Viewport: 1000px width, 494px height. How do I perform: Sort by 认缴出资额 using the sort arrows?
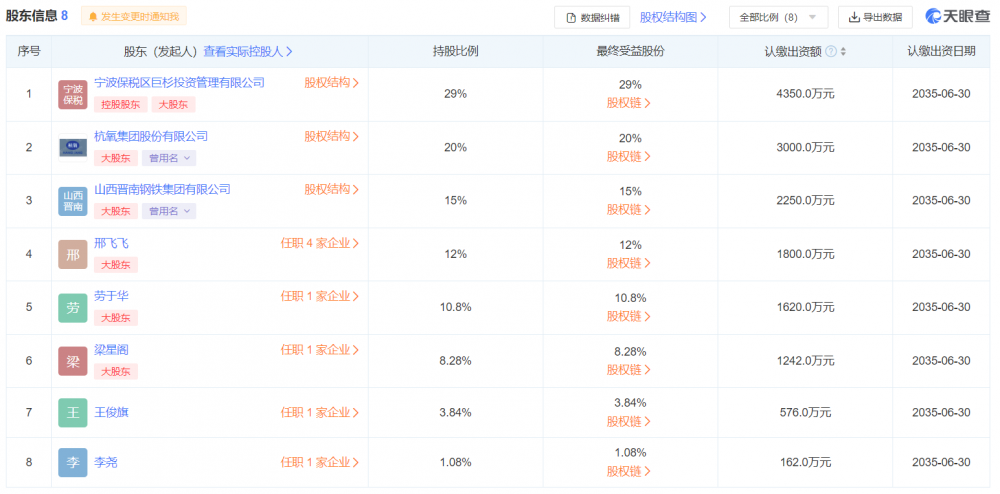[x=844, y=52]
